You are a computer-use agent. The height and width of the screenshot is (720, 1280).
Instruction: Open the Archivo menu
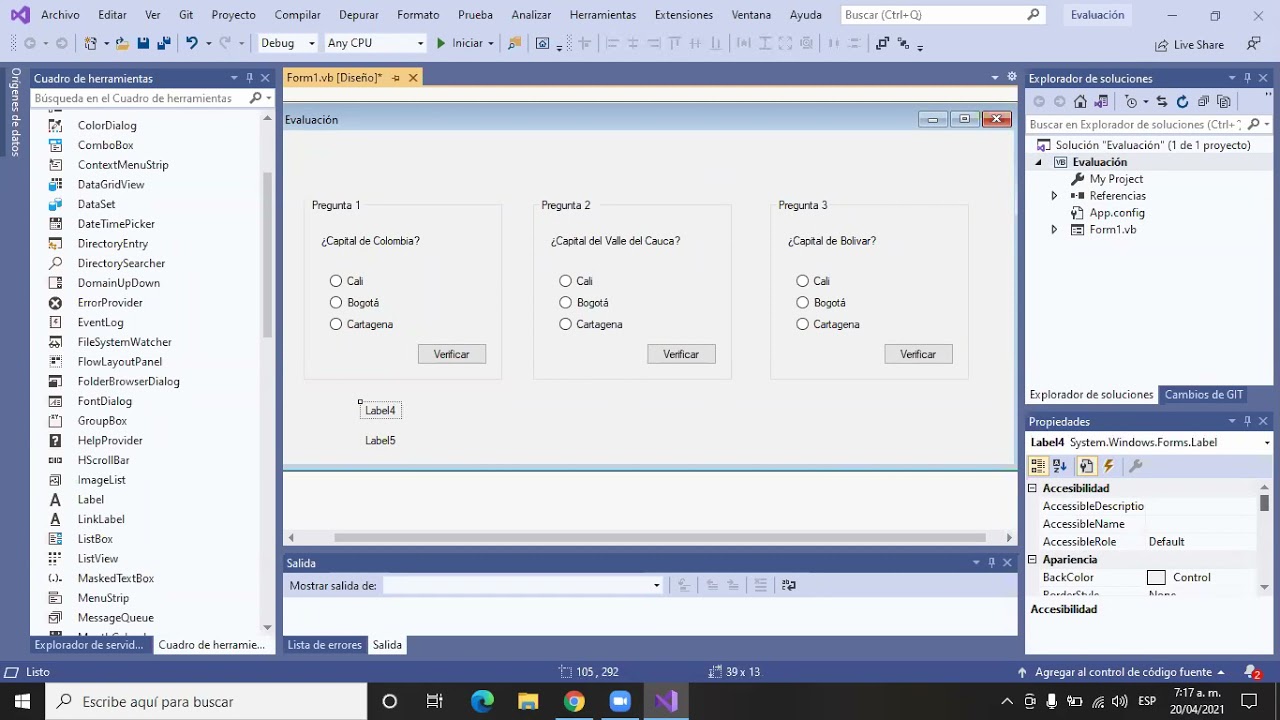(60, 15)
